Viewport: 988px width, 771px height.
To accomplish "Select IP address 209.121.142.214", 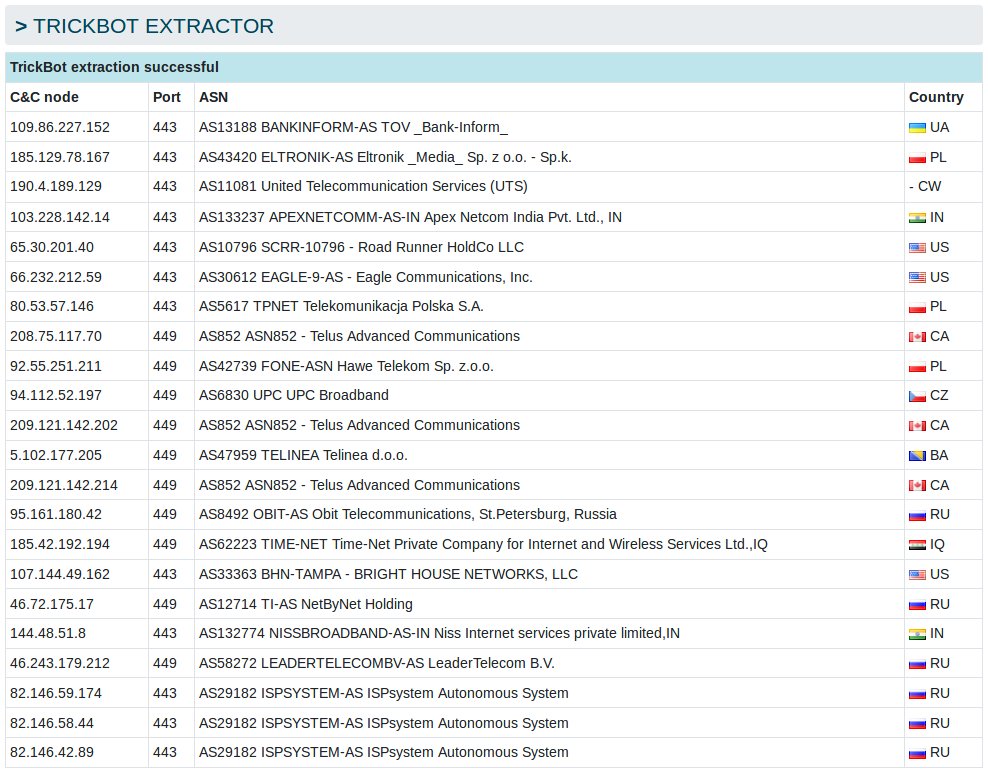I will 64,485.
